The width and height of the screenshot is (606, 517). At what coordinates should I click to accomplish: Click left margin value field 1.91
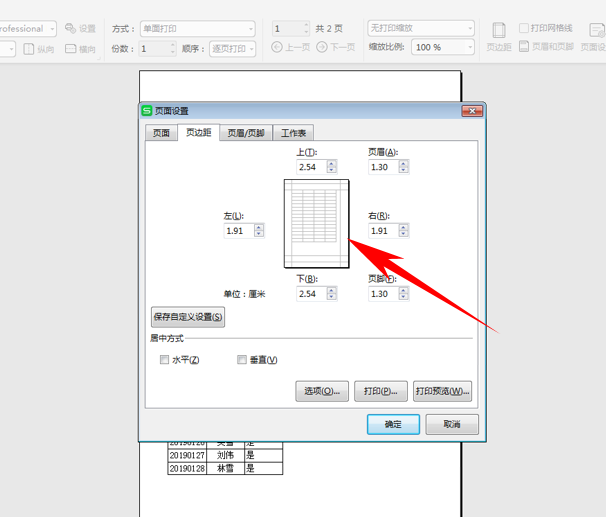(x=239, y=231)
